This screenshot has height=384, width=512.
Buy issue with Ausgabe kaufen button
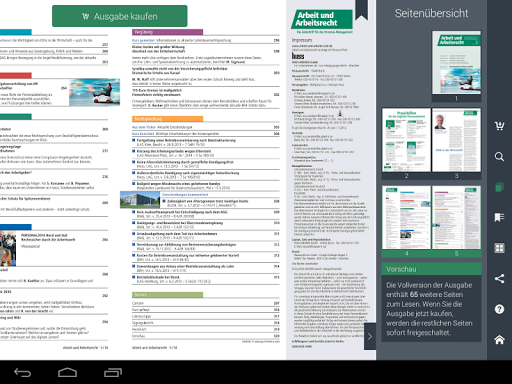pyautogui.click(x=120, y=16)
